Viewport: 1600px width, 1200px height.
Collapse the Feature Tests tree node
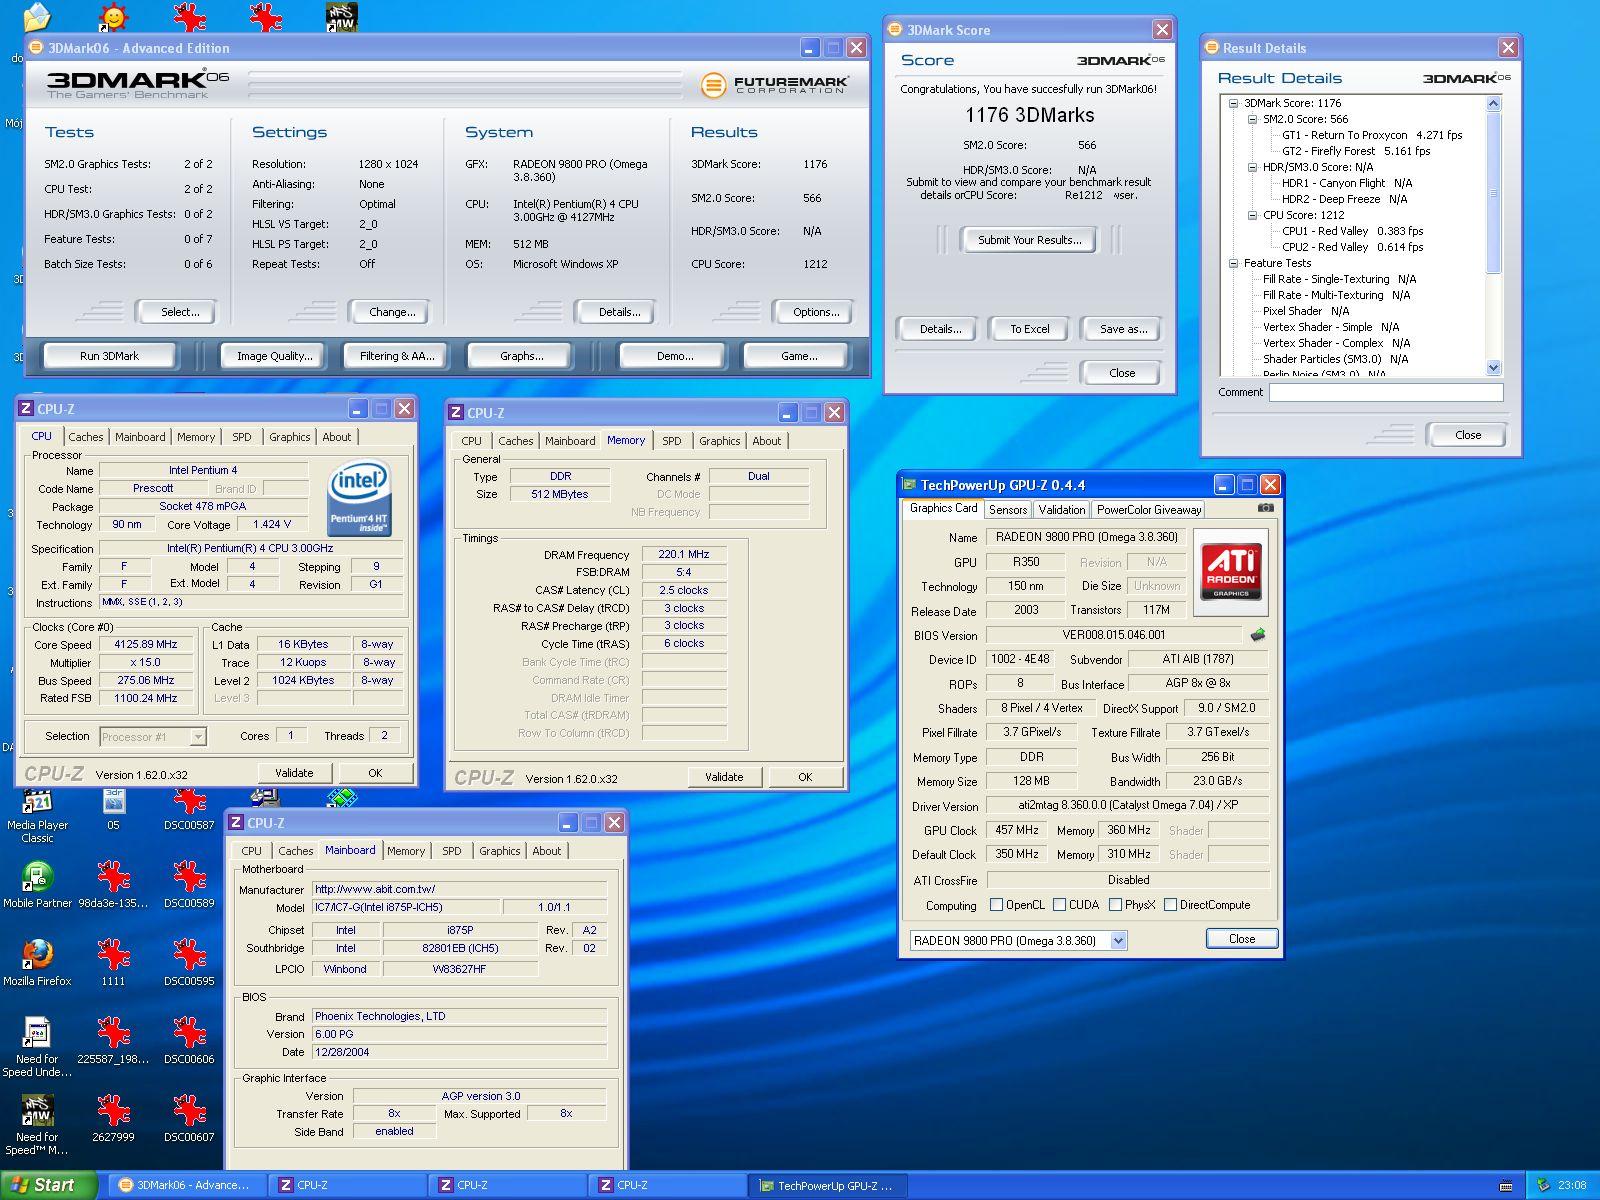click(x=1233, y=263)
